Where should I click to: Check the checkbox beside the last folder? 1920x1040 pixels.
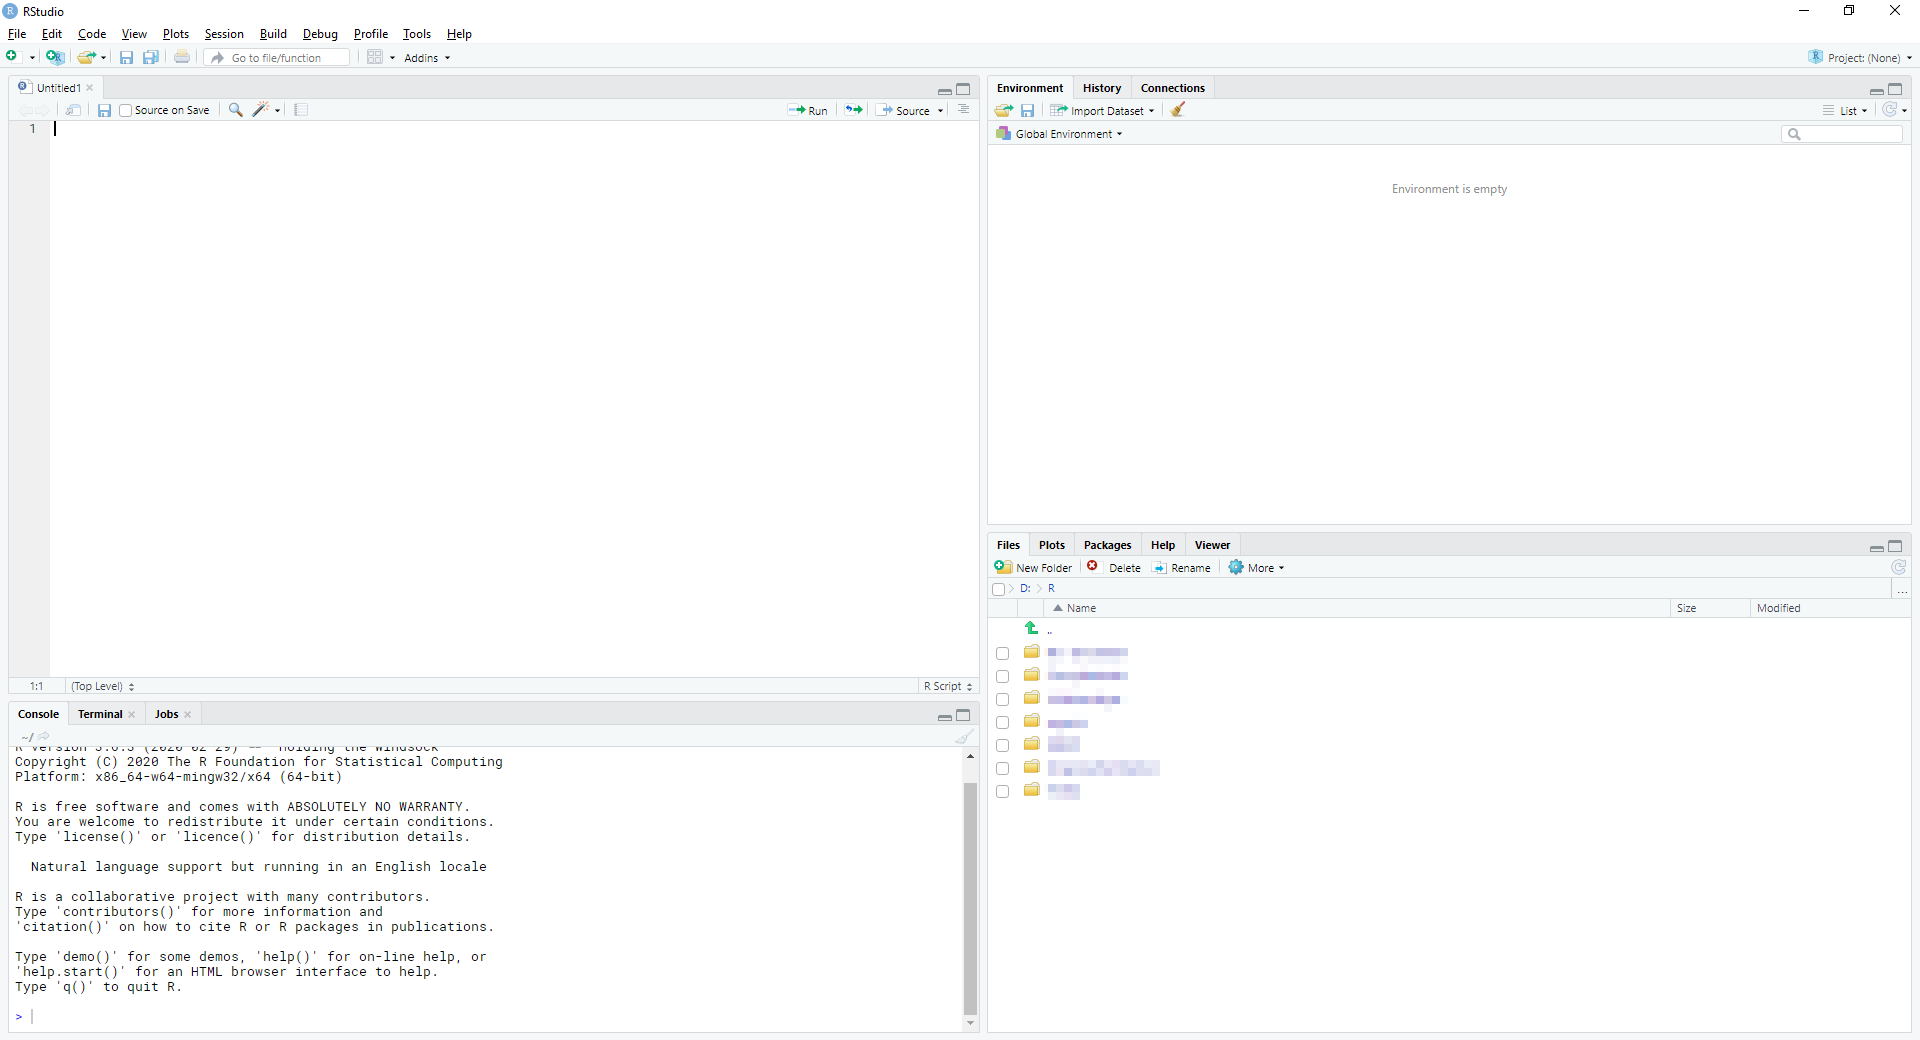[1003, 791]
